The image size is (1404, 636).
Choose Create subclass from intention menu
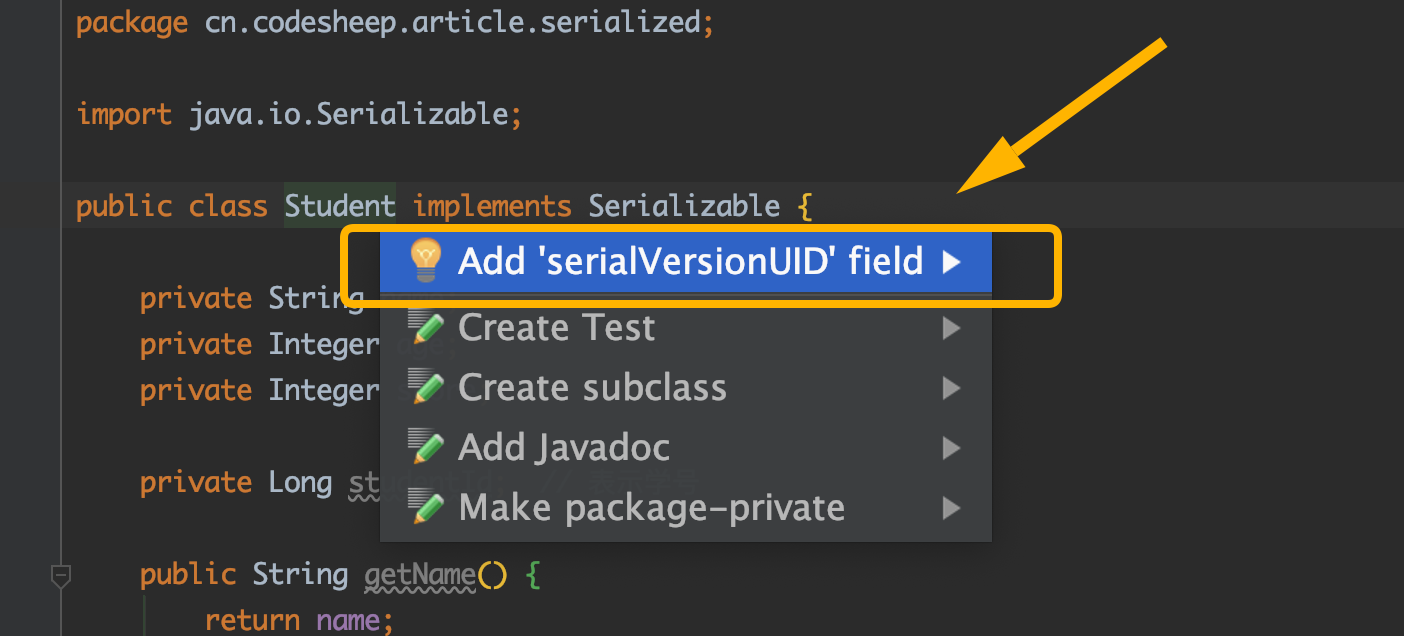coord(592,388)
